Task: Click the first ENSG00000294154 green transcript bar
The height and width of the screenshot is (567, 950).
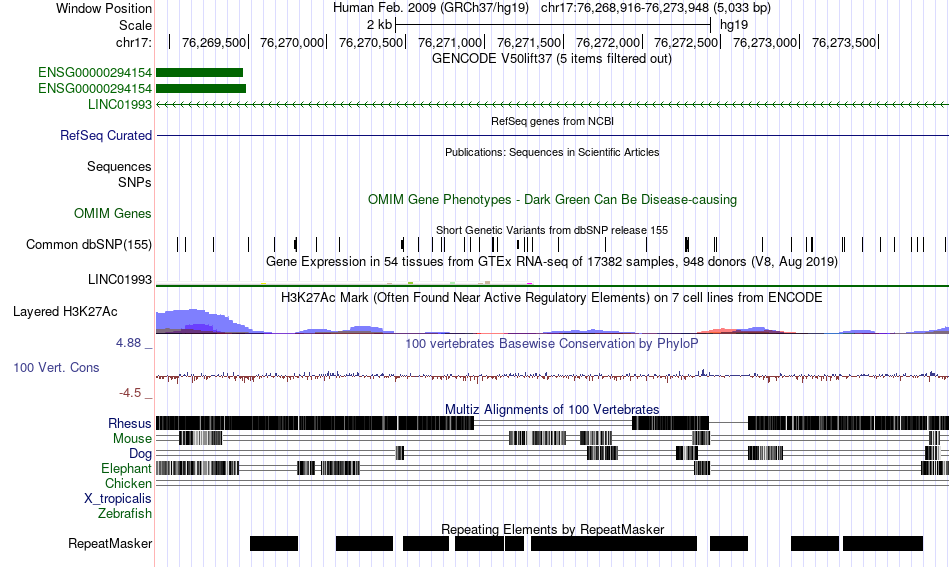Action: tap(199, 73)
